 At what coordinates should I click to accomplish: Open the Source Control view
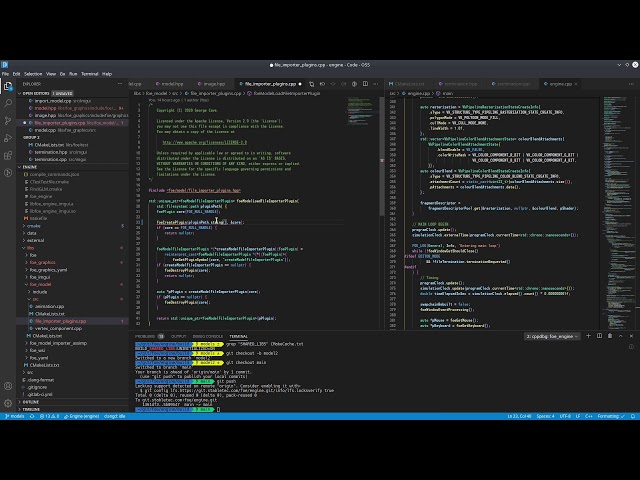[8, 120]
